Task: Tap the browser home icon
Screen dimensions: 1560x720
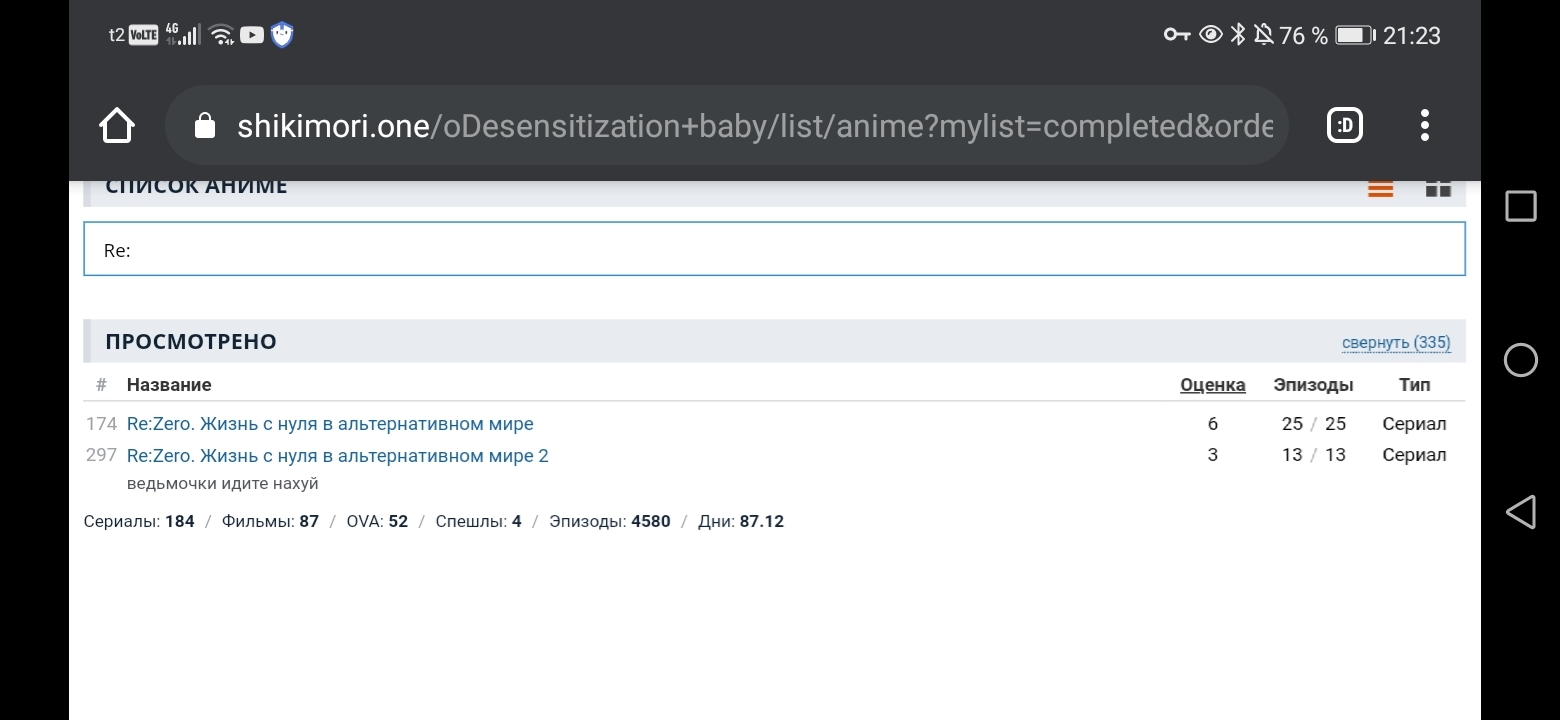Action: 117,126
